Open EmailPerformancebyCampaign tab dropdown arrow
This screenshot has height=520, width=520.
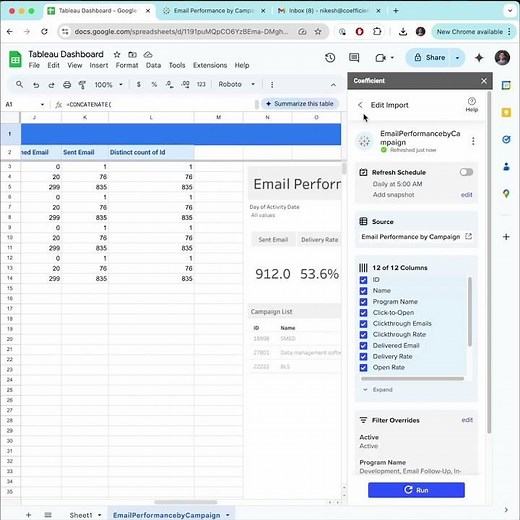tap(227, 515)
